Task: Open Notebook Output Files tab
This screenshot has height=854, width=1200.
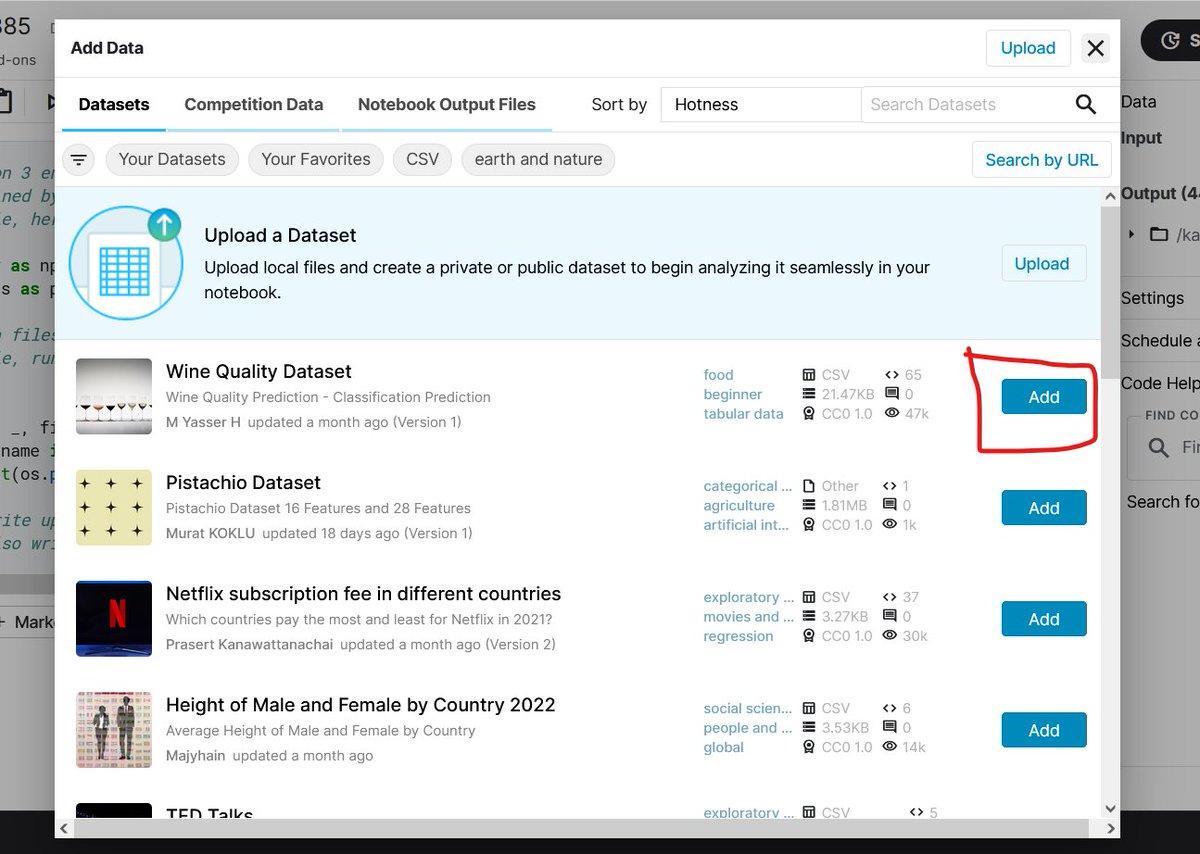Action: click(x=447, y=104)
